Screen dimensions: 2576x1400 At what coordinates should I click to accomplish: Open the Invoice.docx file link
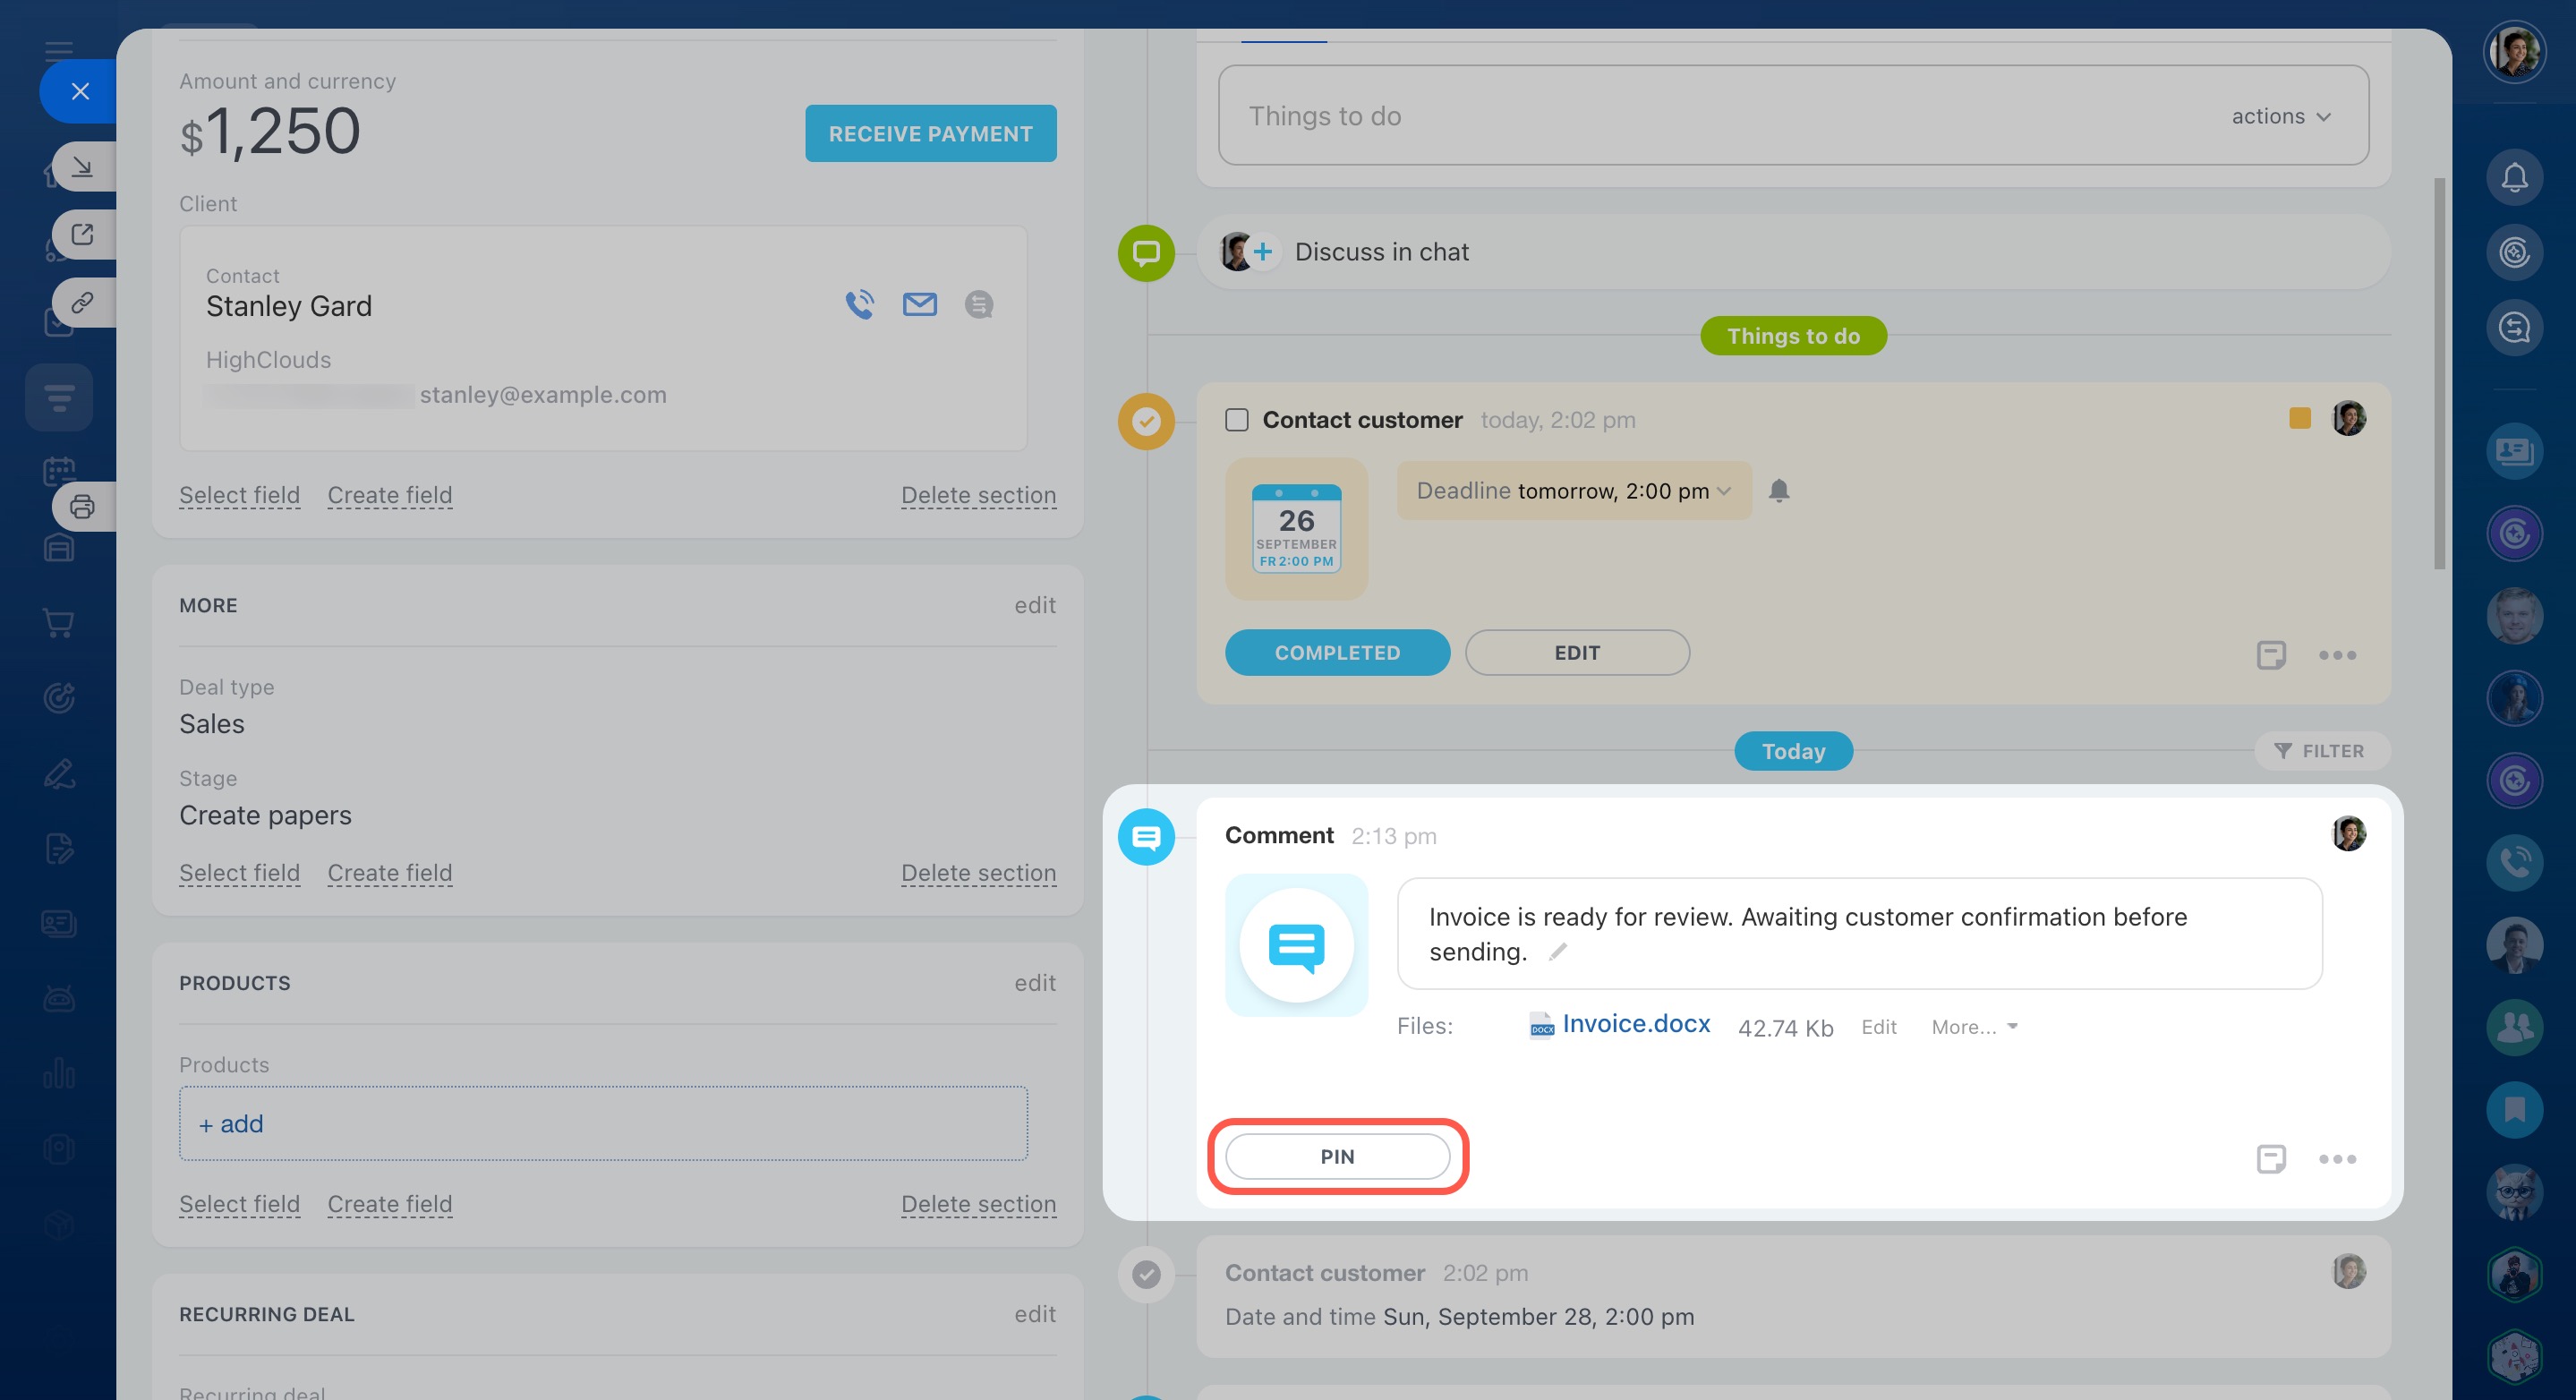(1635, 1023)
